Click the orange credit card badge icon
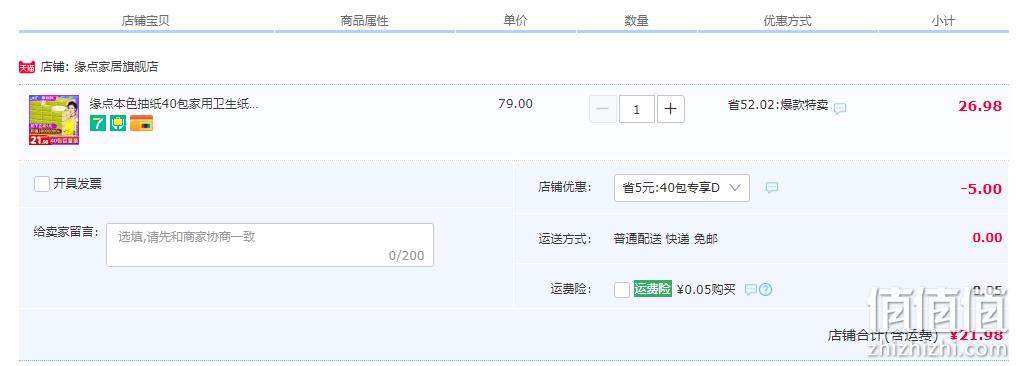The image size is (1017, 366). (x=141, y=123)
